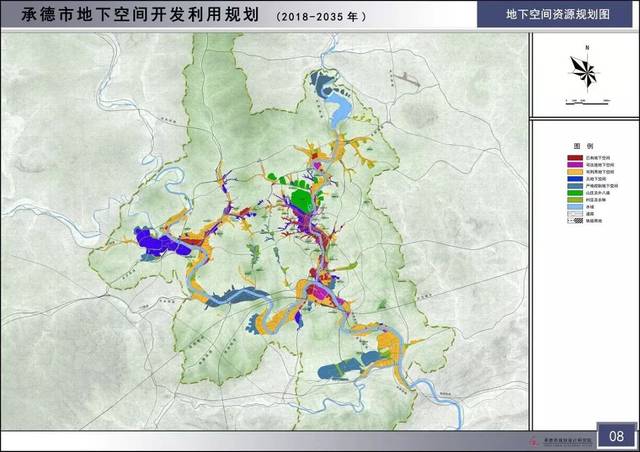Click the light blue water legend swatch

(x=575, y=207)
